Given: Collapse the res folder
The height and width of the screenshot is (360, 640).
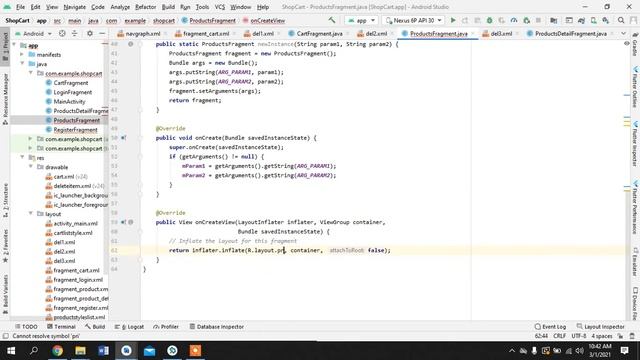Looking at the screenshot, I should [22, 158].
